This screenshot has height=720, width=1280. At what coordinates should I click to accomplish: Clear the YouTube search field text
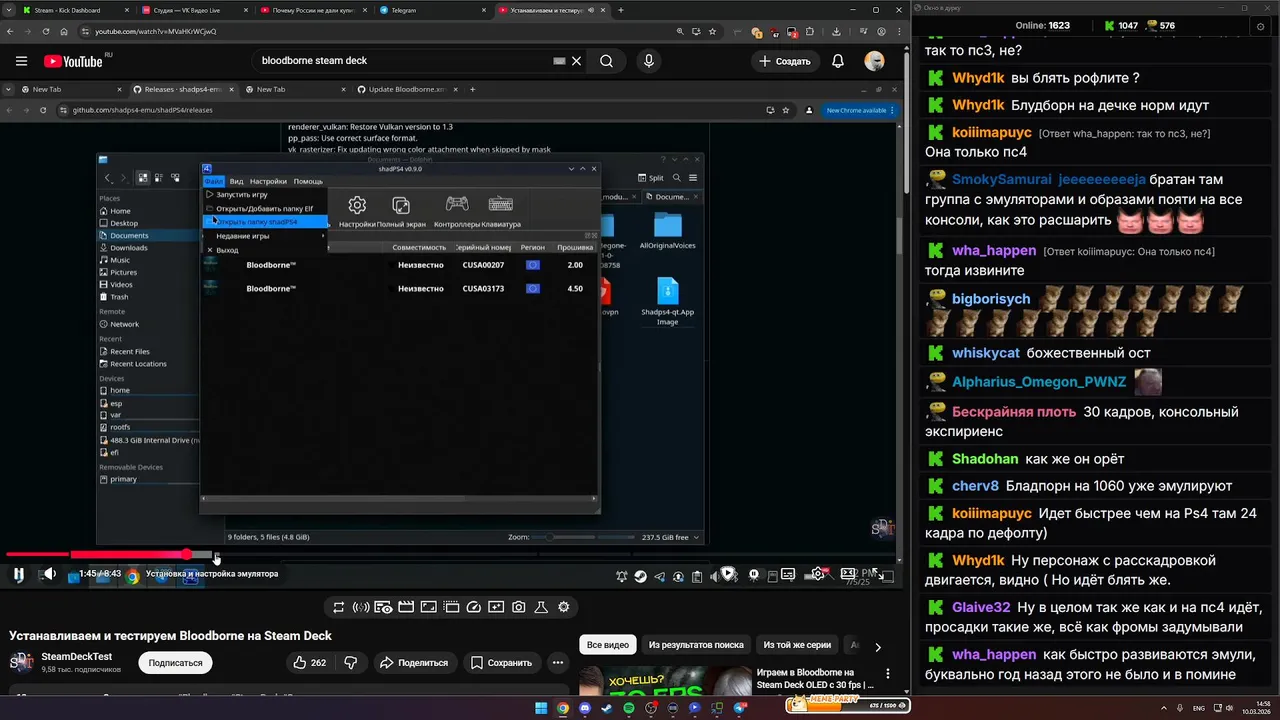576,61
